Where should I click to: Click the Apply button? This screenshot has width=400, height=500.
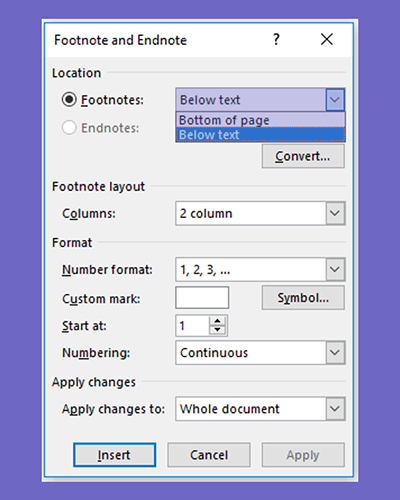pos(303,455)
